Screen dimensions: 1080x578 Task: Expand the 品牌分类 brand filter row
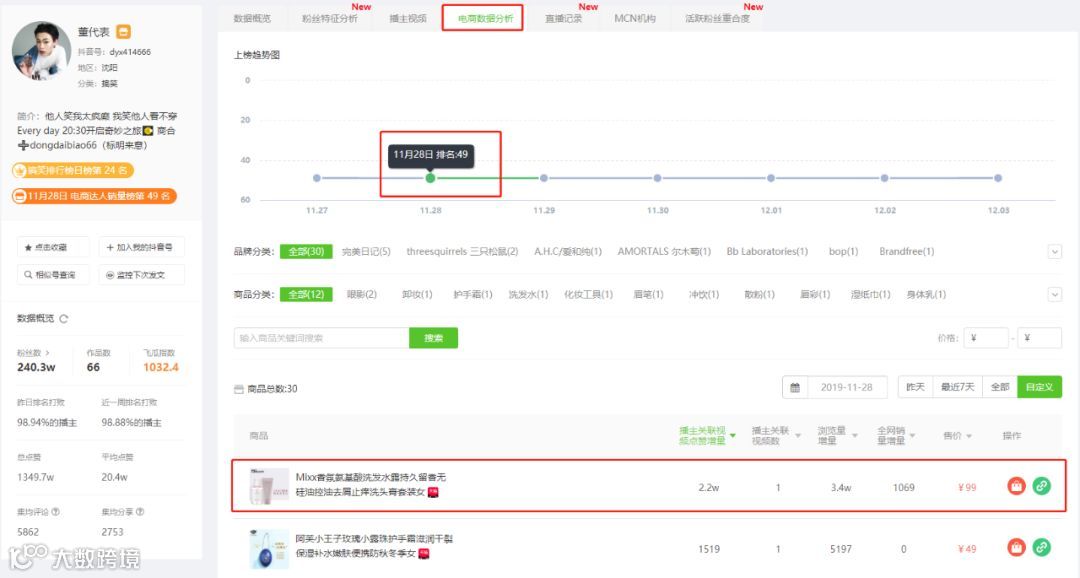[x=1055, y=251]
